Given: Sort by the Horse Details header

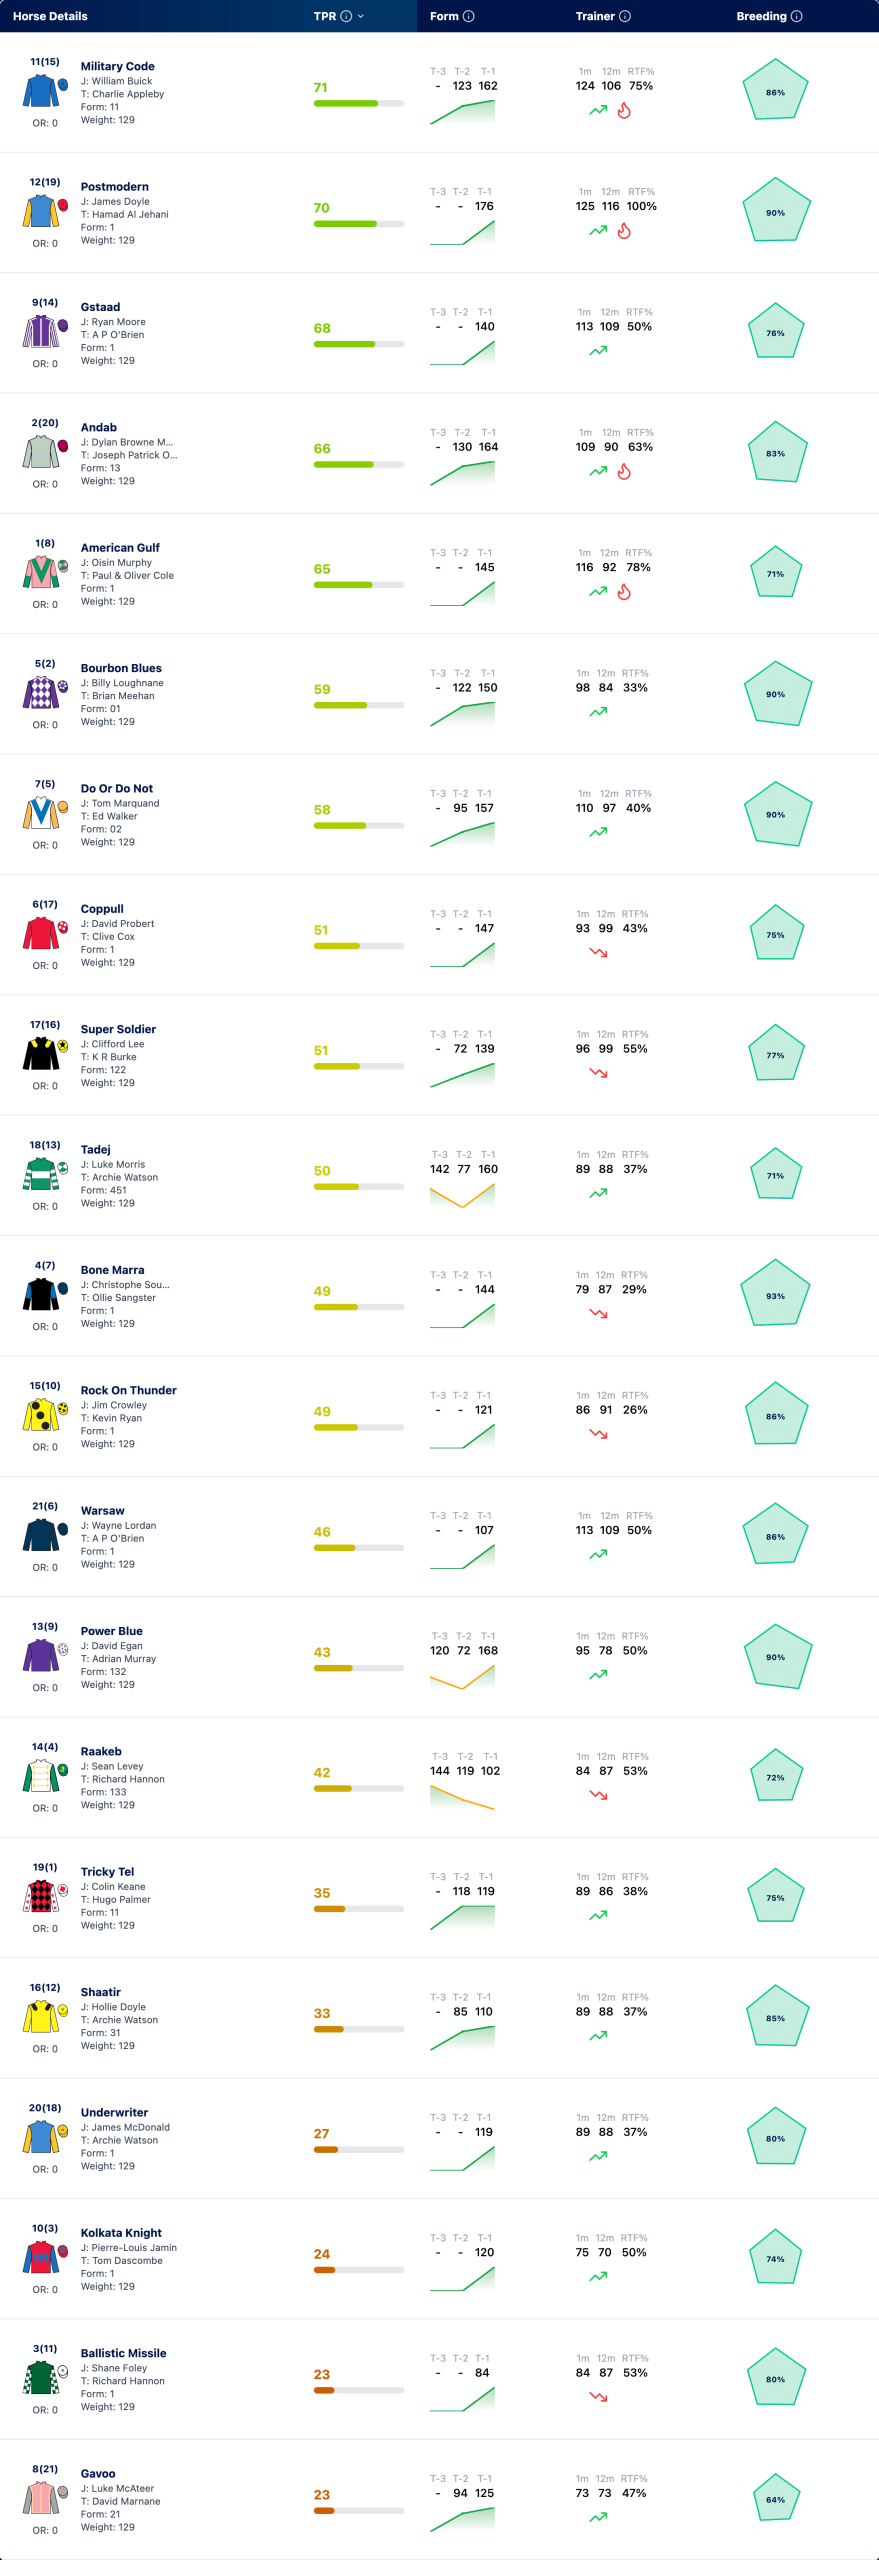Looking at the screenshot, I should 50,16.
